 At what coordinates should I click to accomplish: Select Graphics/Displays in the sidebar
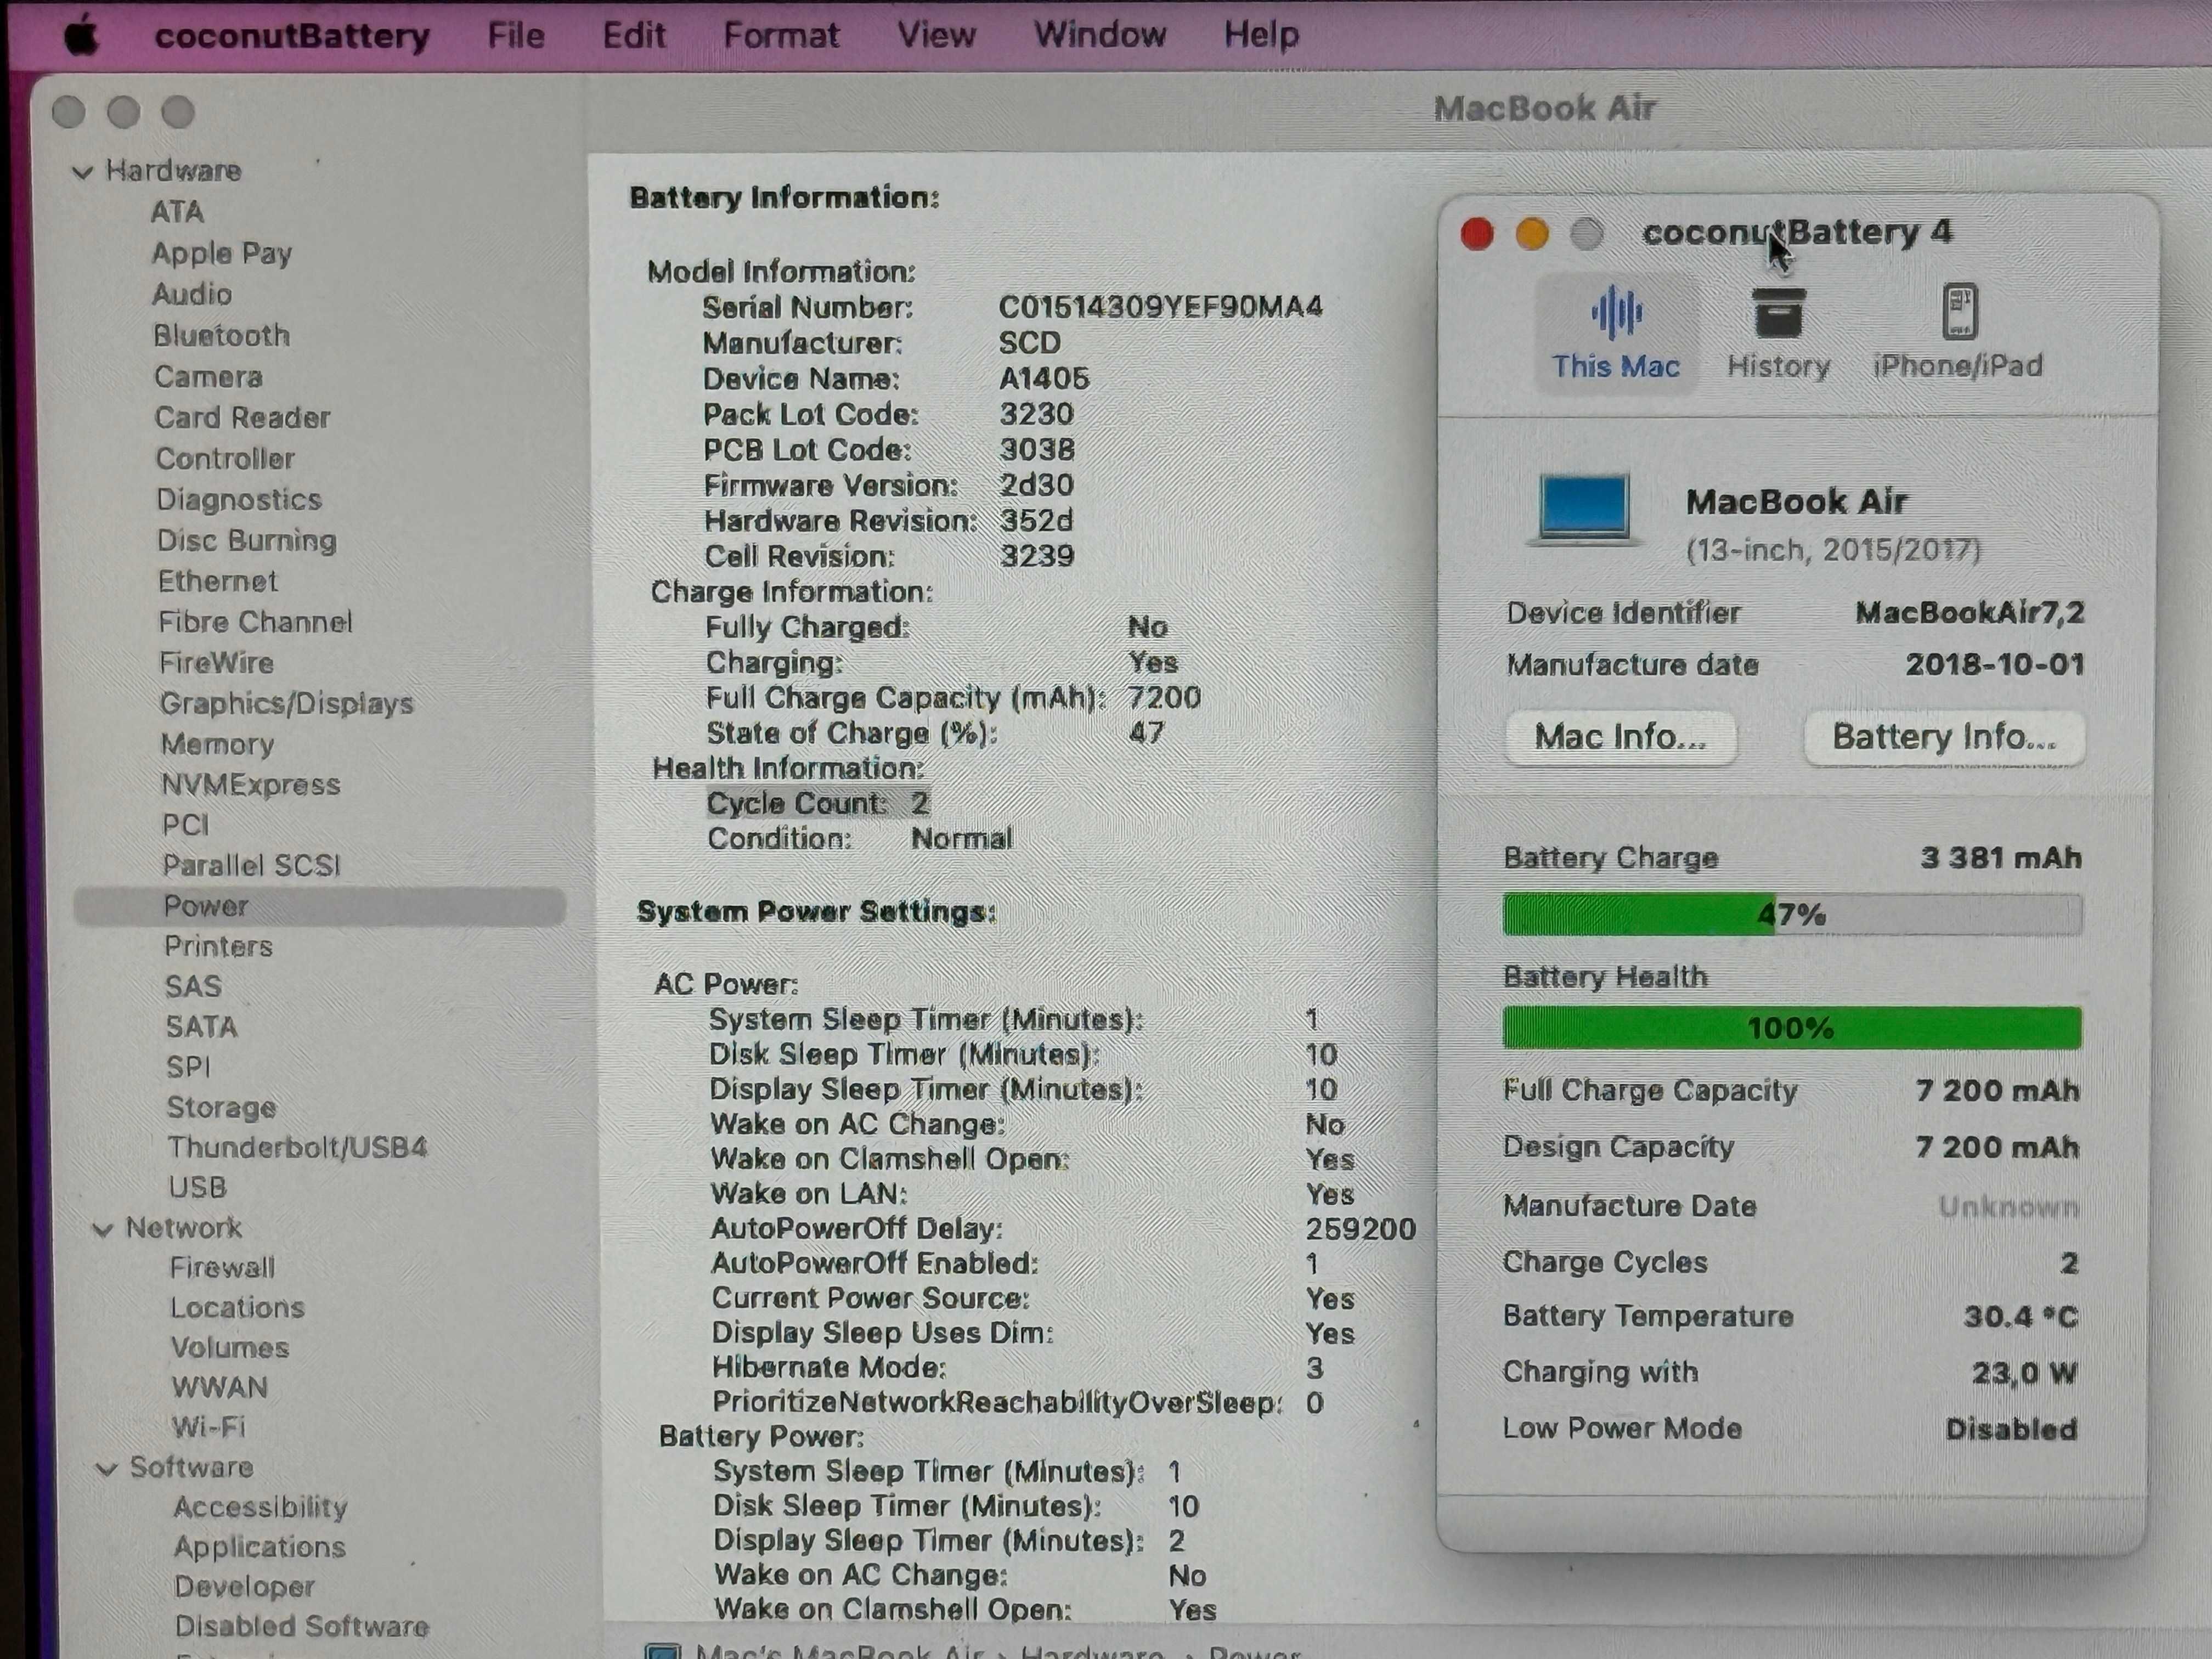[287, 704]
